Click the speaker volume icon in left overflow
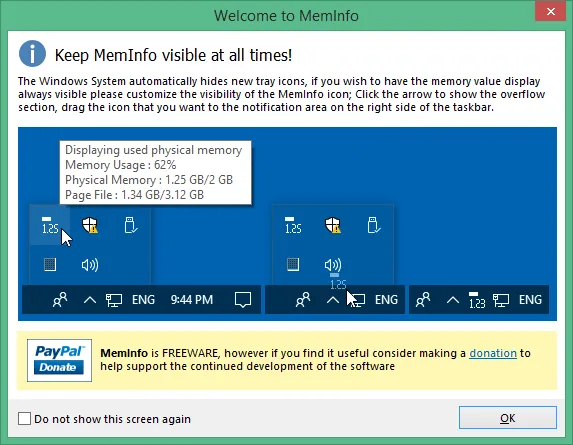Image resolution: width=573 pixels, height=445 pixels. pos(90,265)
